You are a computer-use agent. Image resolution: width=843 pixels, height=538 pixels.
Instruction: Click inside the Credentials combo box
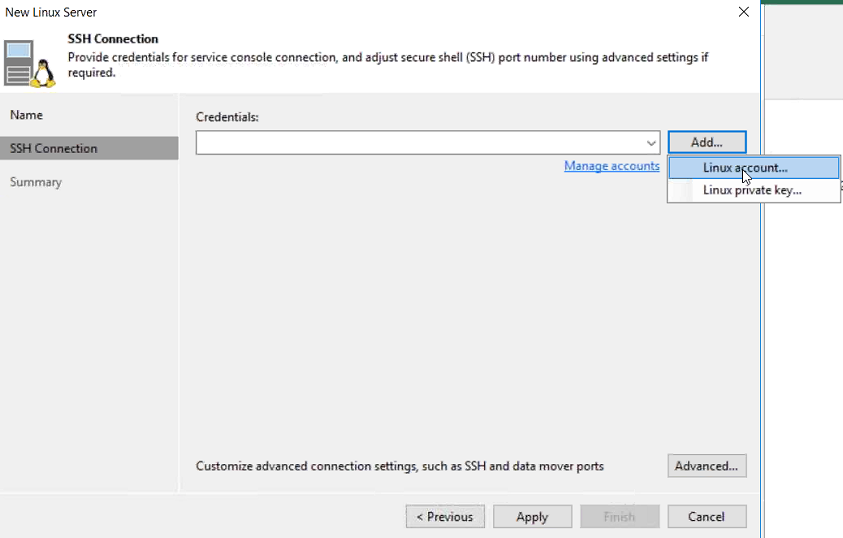[428, 142]
